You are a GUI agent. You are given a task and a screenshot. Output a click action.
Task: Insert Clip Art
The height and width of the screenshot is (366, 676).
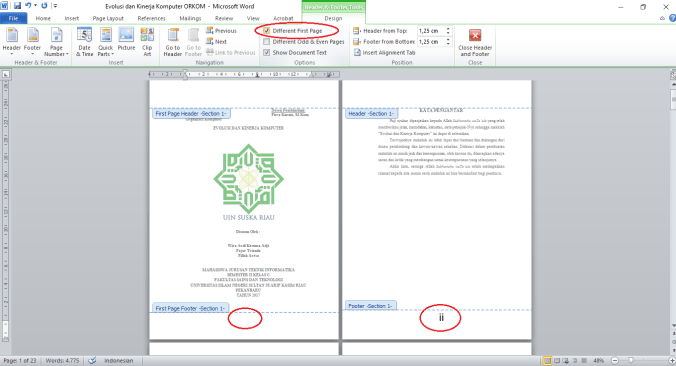147,42
